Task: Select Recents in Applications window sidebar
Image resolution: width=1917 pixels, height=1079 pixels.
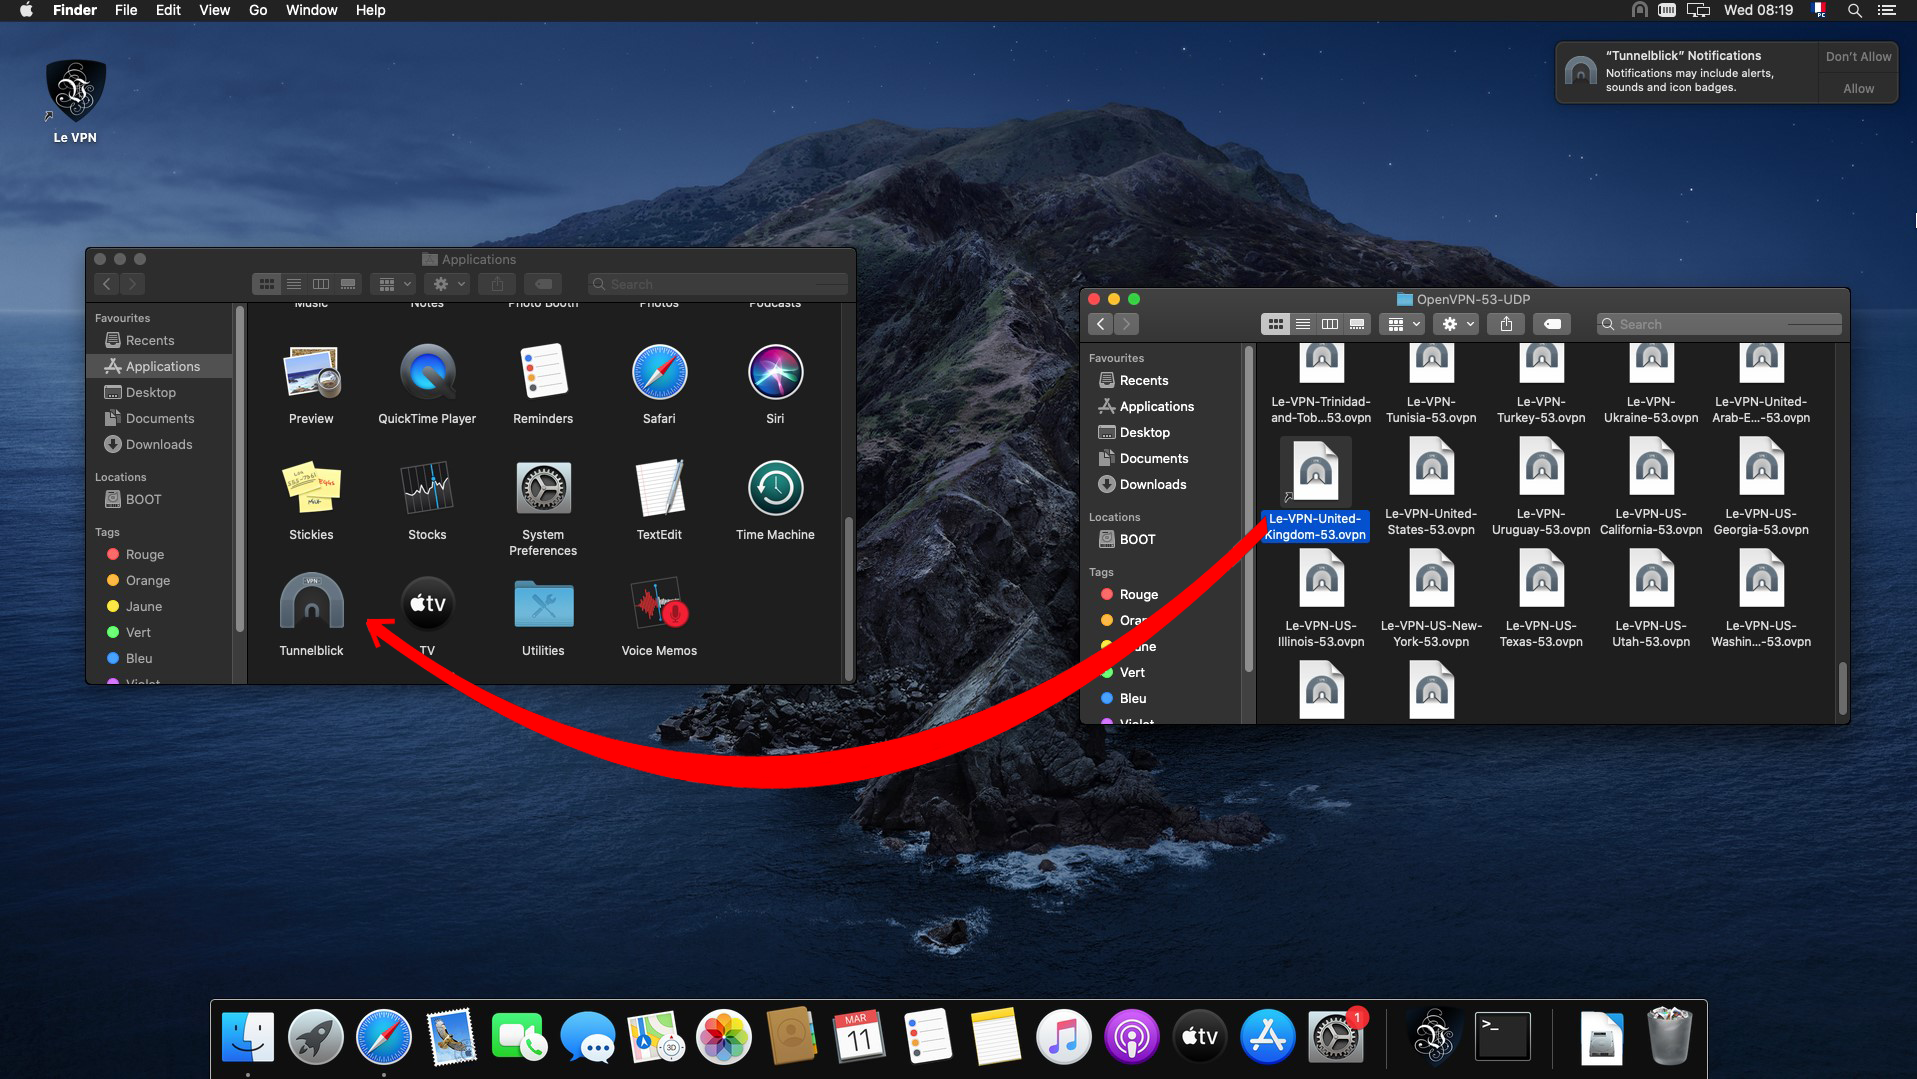Action: (x=150, y=340)
